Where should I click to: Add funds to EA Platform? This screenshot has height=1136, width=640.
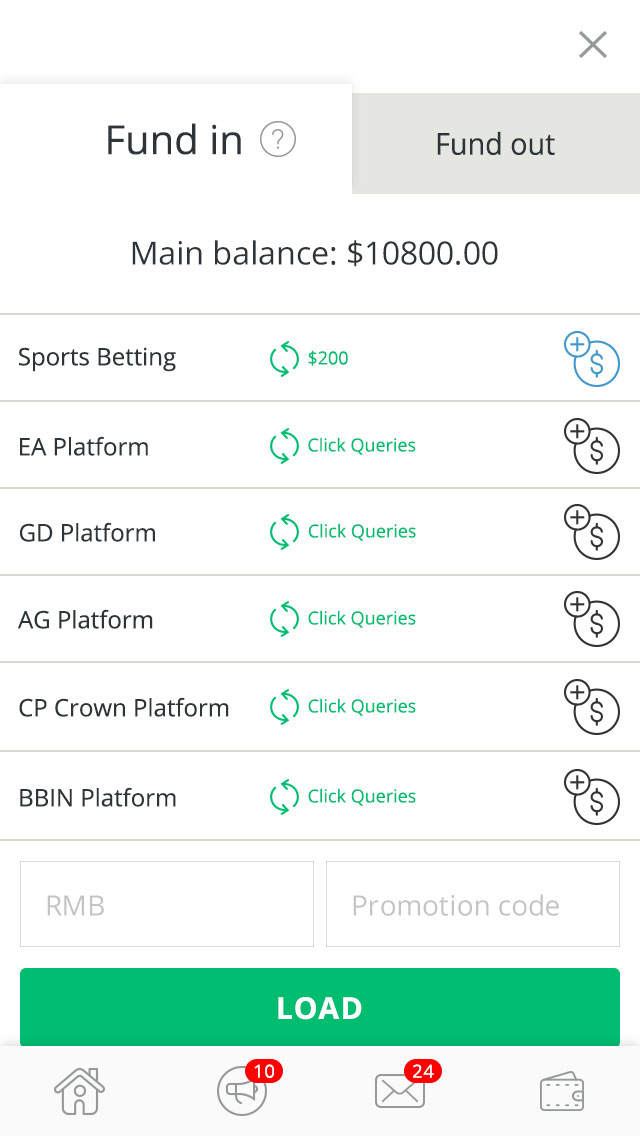[592, 446]
